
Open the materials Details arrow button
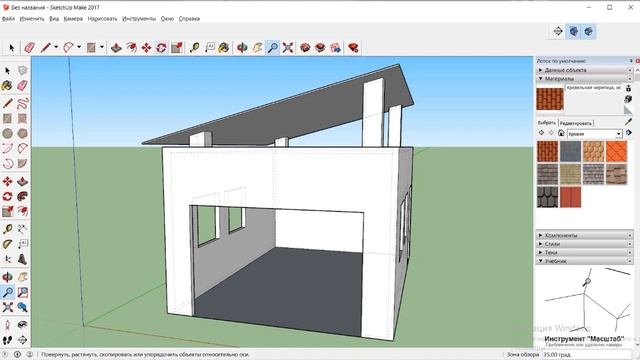point(629,133)
